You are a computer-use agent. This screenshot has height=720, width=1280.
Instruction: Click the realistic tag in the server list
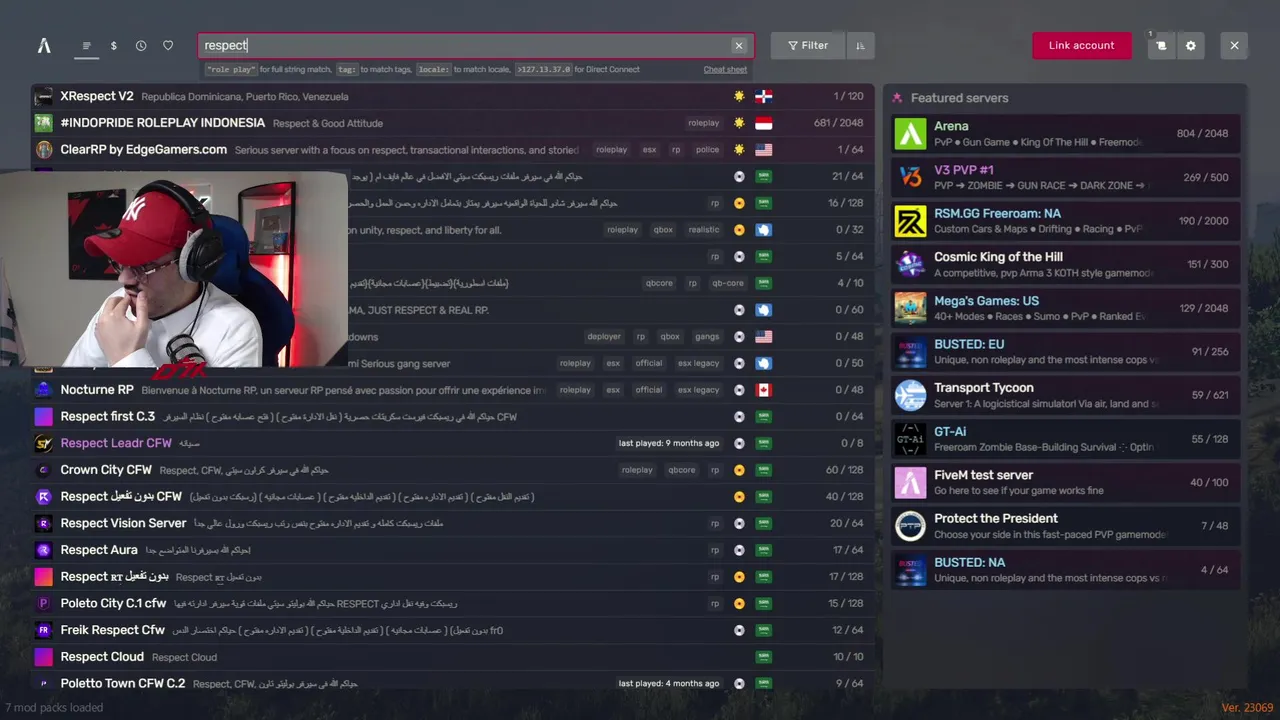(x=704, y=230)
